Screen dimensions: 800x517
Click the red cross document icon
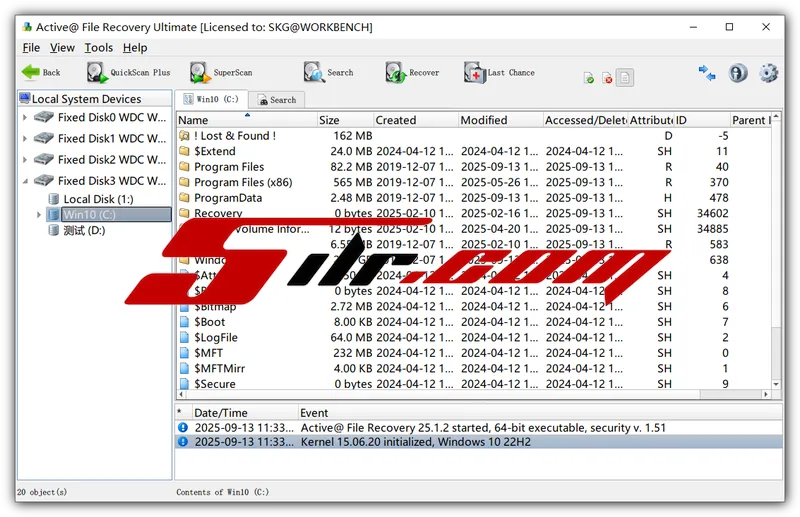coord(607,78)
